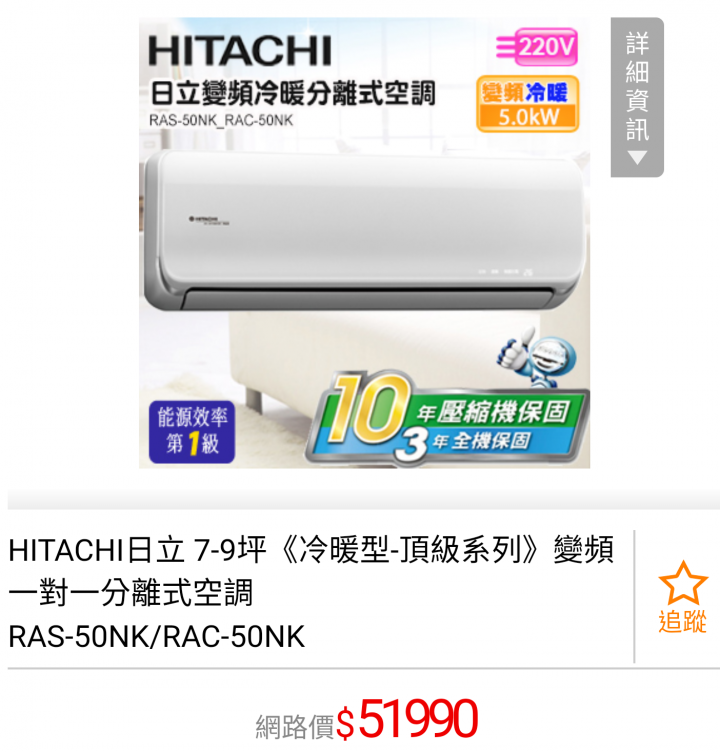Click the orange star favorite icon
Screen dimensions: 720x752
coord(683,583)
